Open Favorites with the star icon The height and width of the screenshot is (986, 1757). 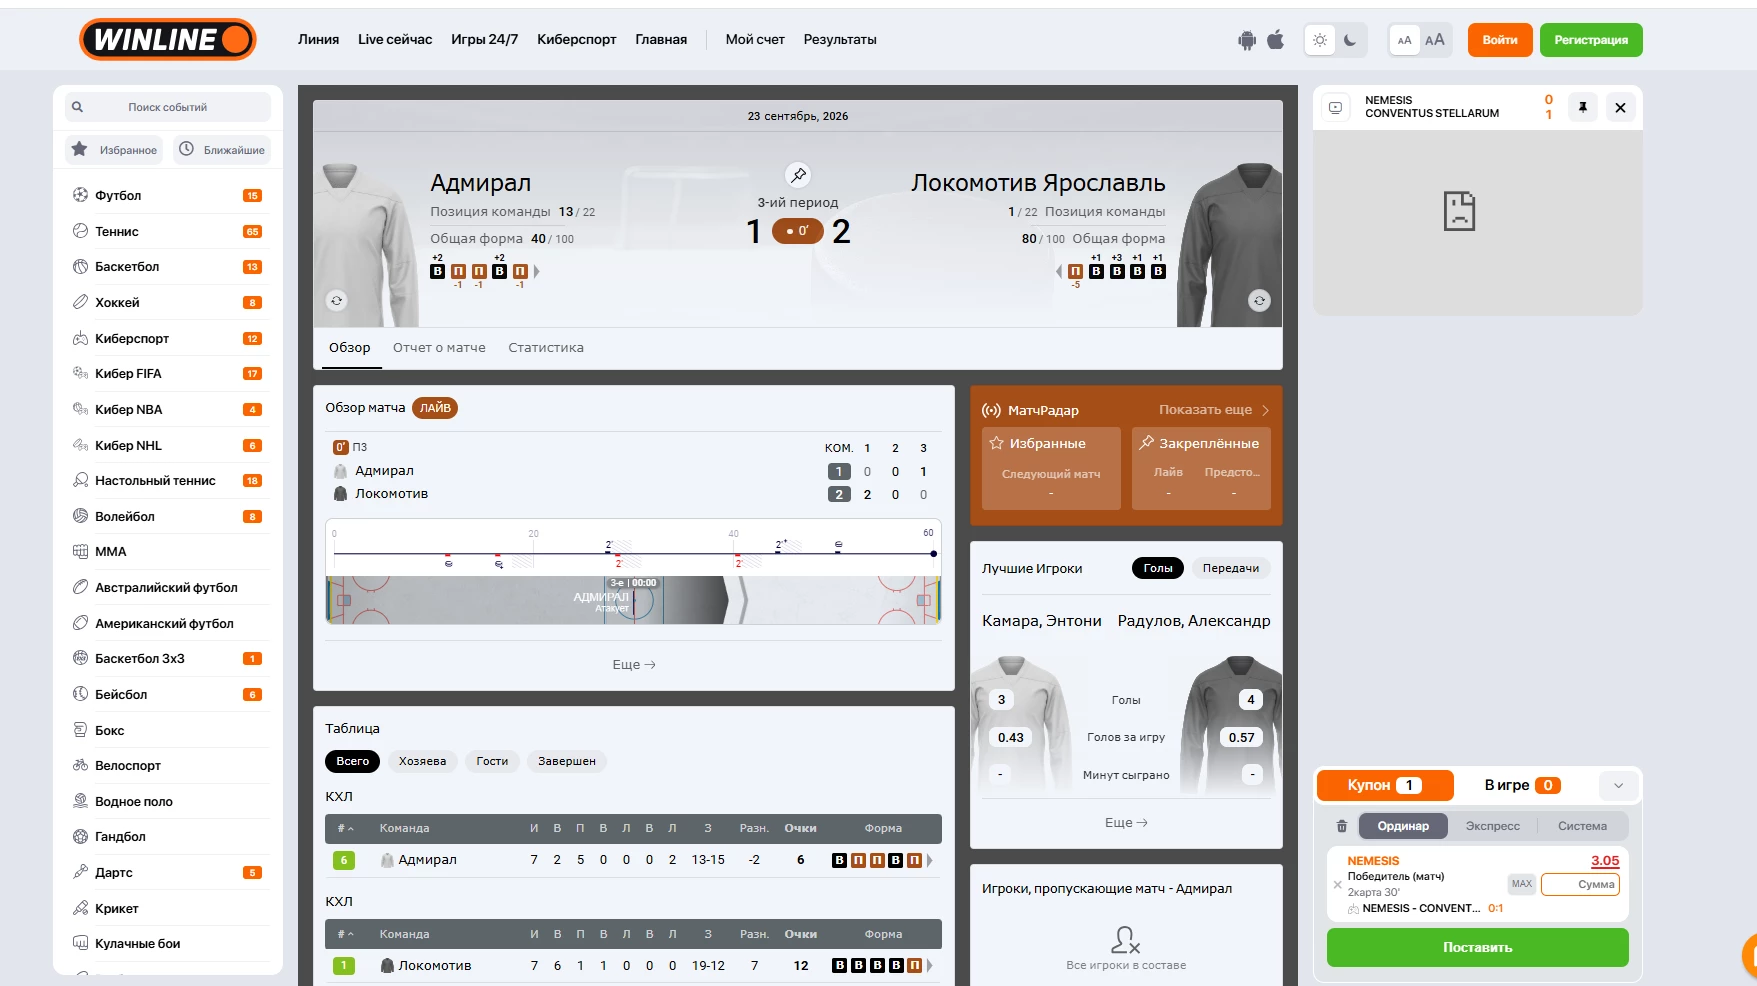(x=79, y=149)
